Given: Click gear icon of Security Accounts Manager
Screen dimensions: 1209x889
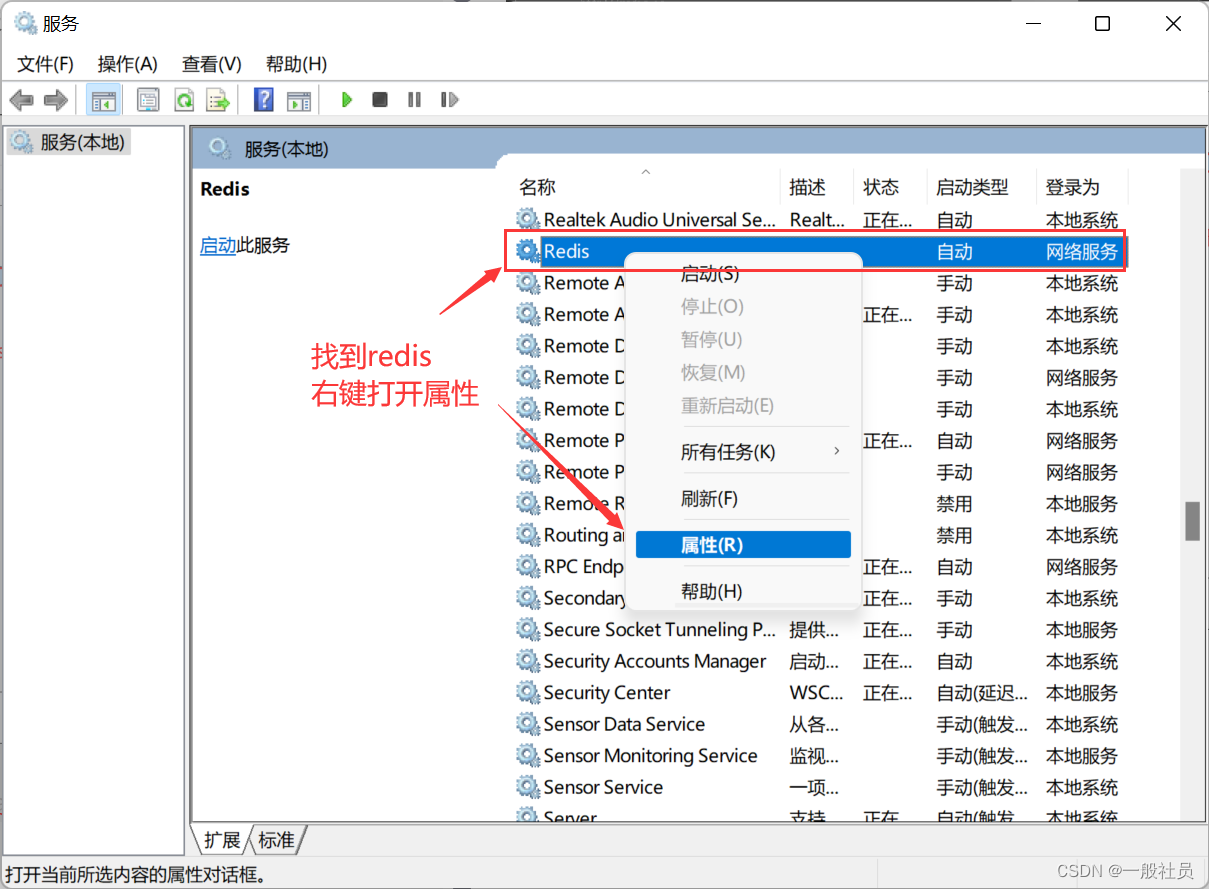Looking at the screenshot, I should click(527, 661).
